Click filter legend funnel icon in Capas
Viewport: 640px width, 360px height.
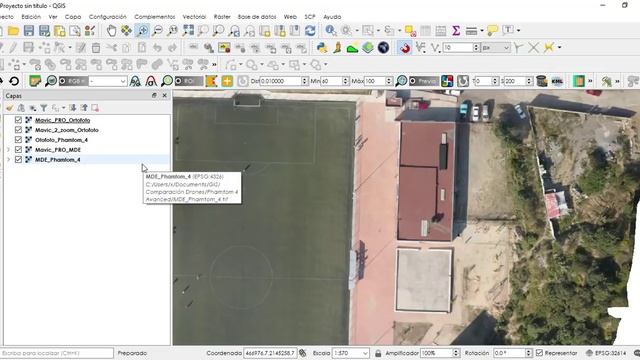tap(44, 108)
